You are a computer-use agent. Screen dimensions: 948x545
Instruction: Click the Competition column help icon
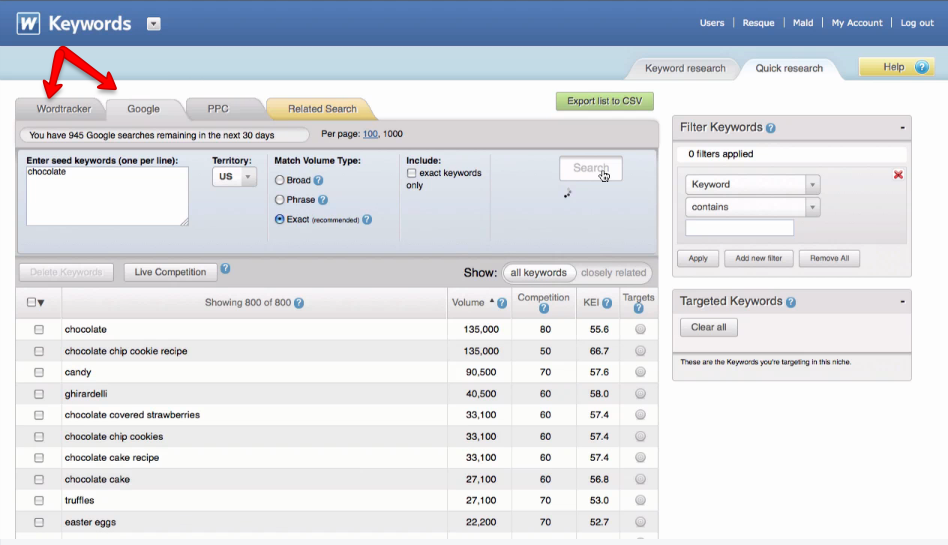point(544,308)
